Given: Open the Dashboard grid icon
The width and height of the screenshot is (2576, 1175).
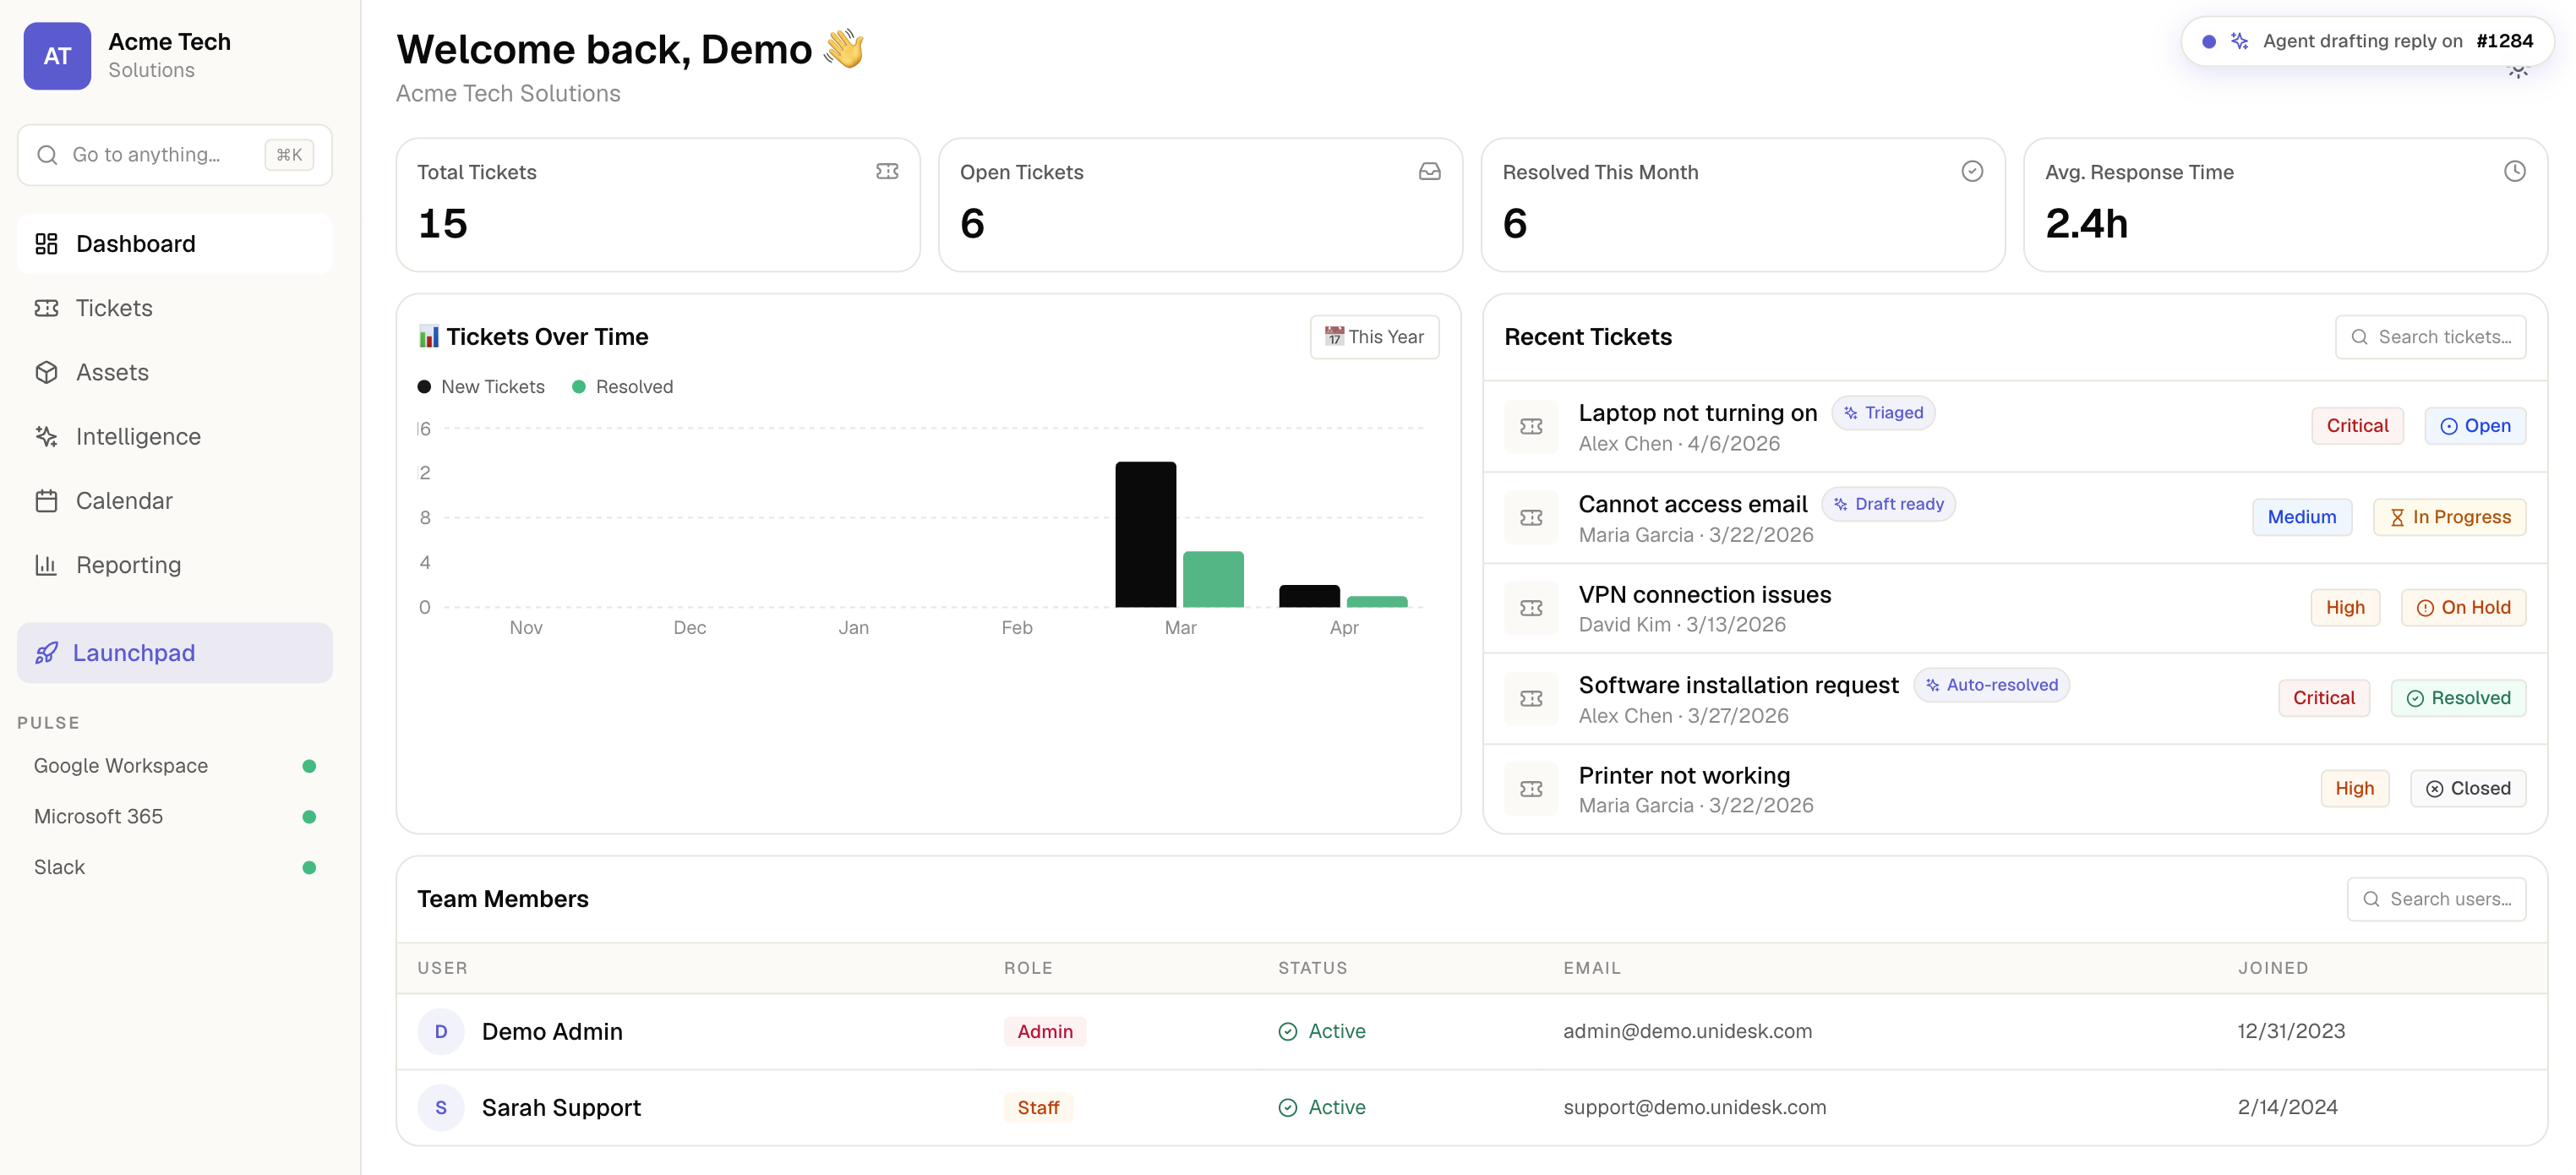Looking at the screenshot, I should [46, 244].
